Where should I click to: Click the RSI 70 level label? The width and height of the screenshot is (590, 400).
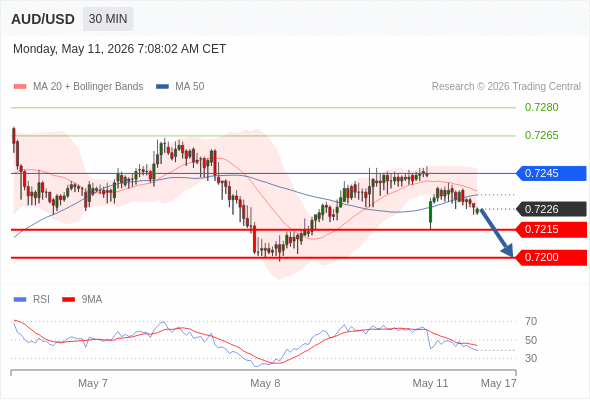[x=531, y=321]
